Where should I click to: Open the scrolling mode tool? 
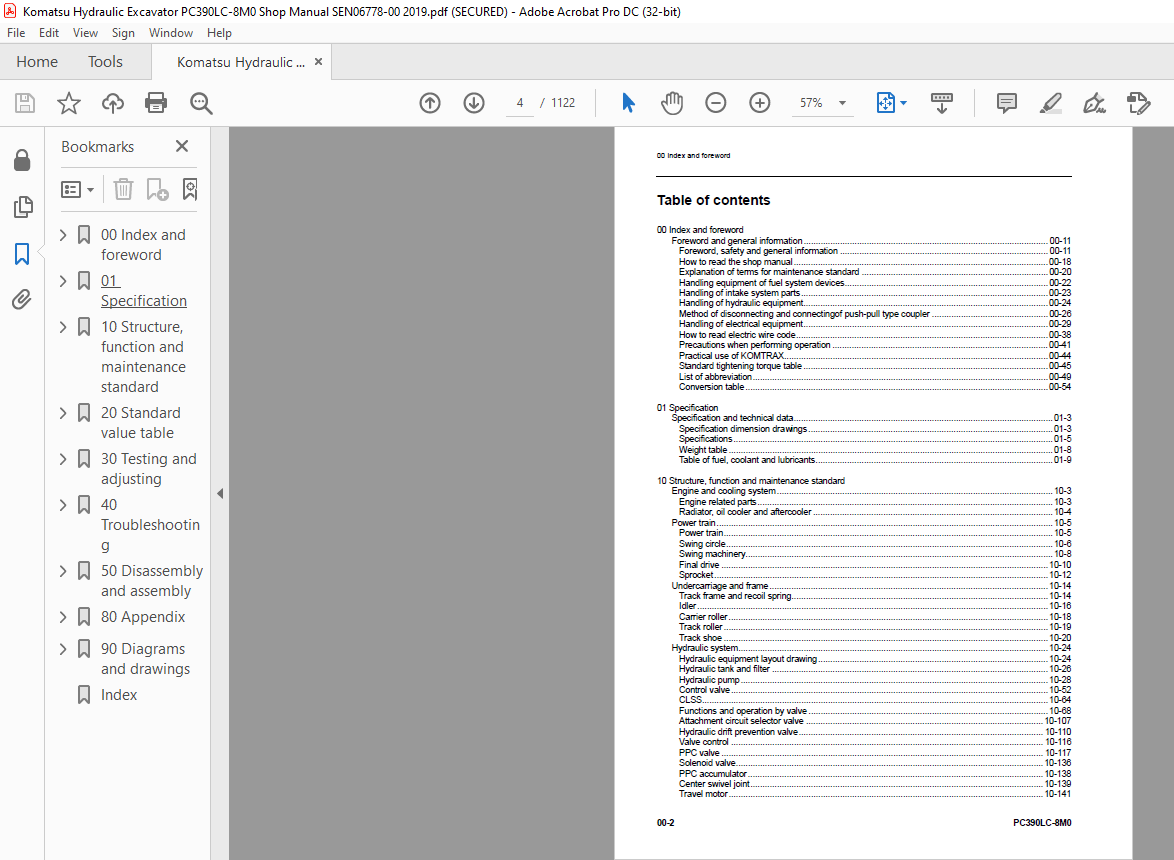(x=942, y=103)
